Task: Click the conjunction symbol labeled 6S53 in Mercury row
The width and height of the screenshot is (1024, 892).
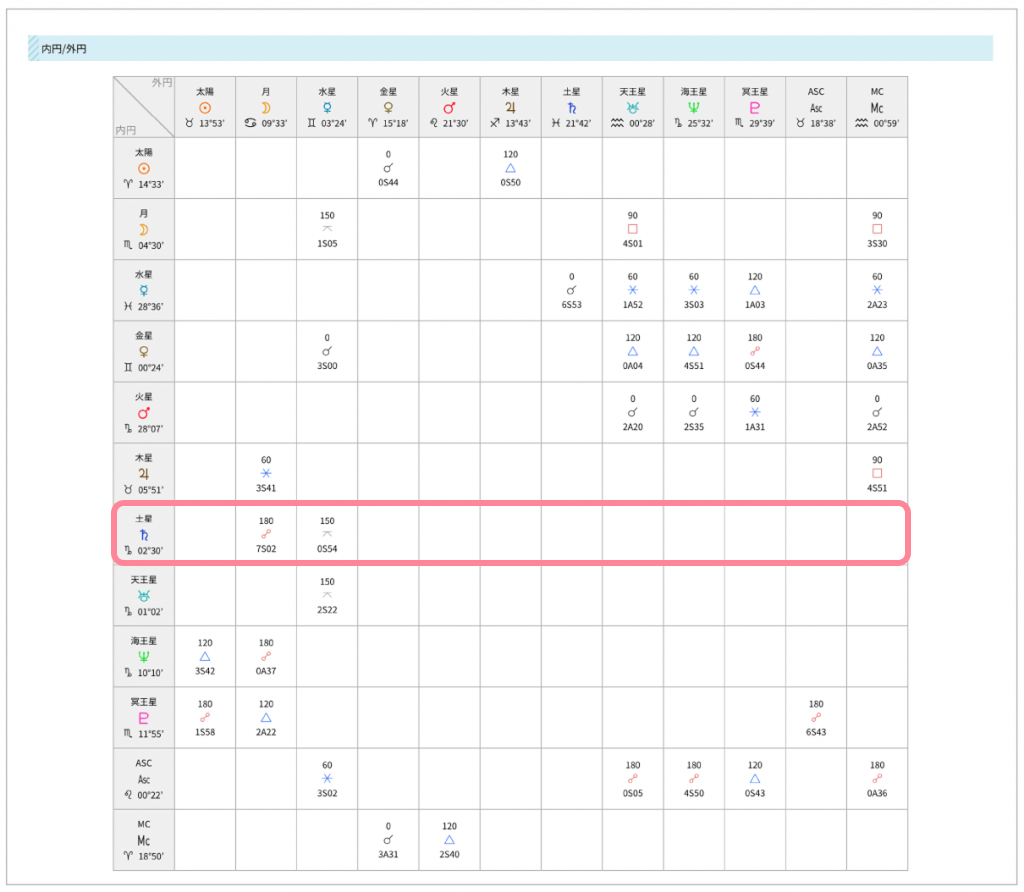Action: [x=571, y=290]
